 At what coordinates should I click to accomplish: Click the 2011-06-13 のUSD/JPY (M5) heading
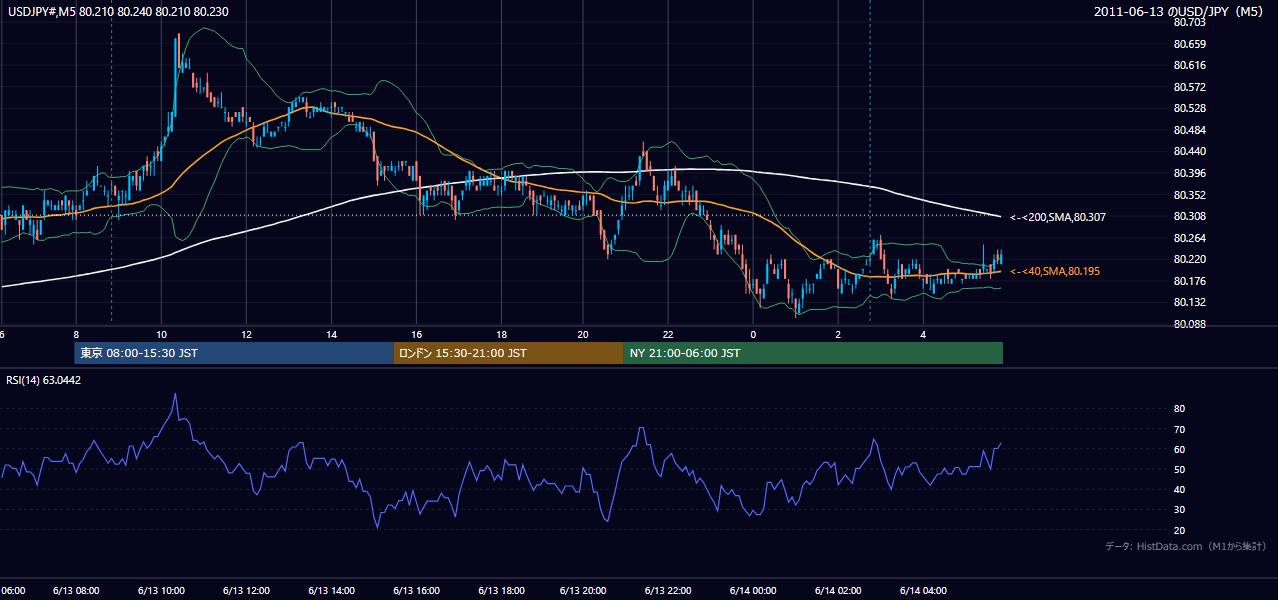1180,11
